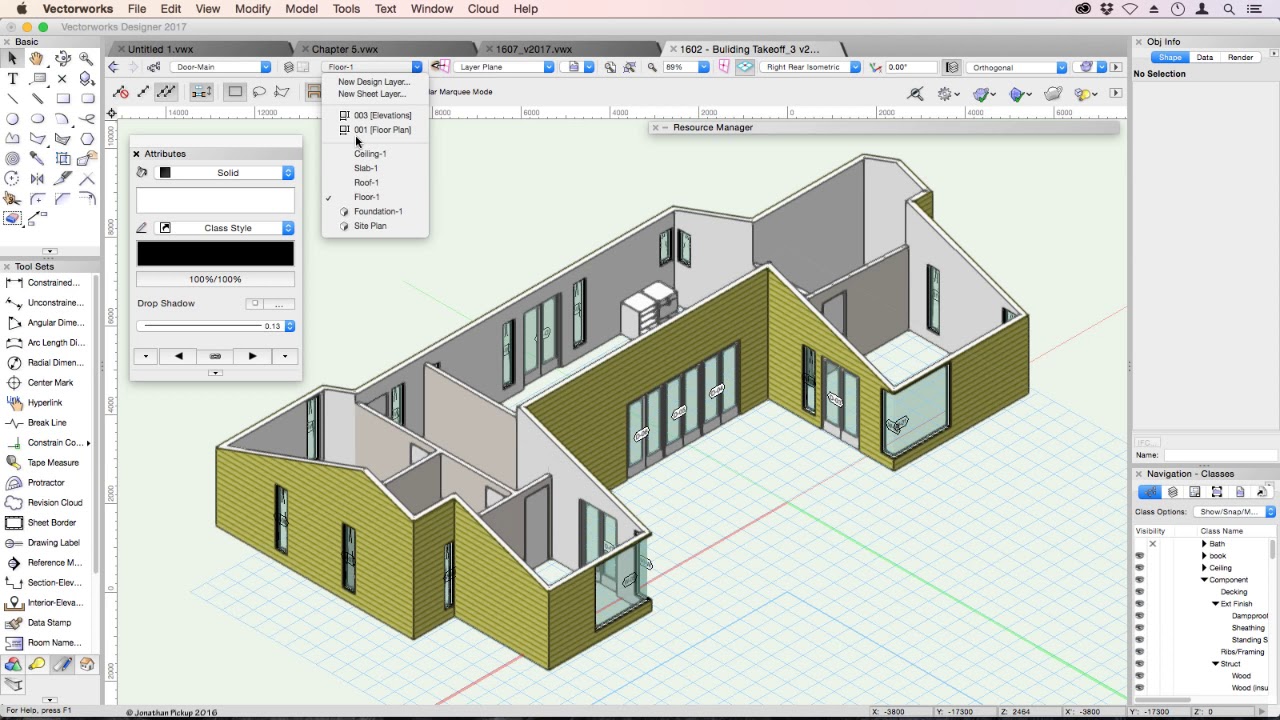The height and width of the screenshot is (720, 1280).
Task: Open the Modify menu
Action: click(x=253, y=9)
